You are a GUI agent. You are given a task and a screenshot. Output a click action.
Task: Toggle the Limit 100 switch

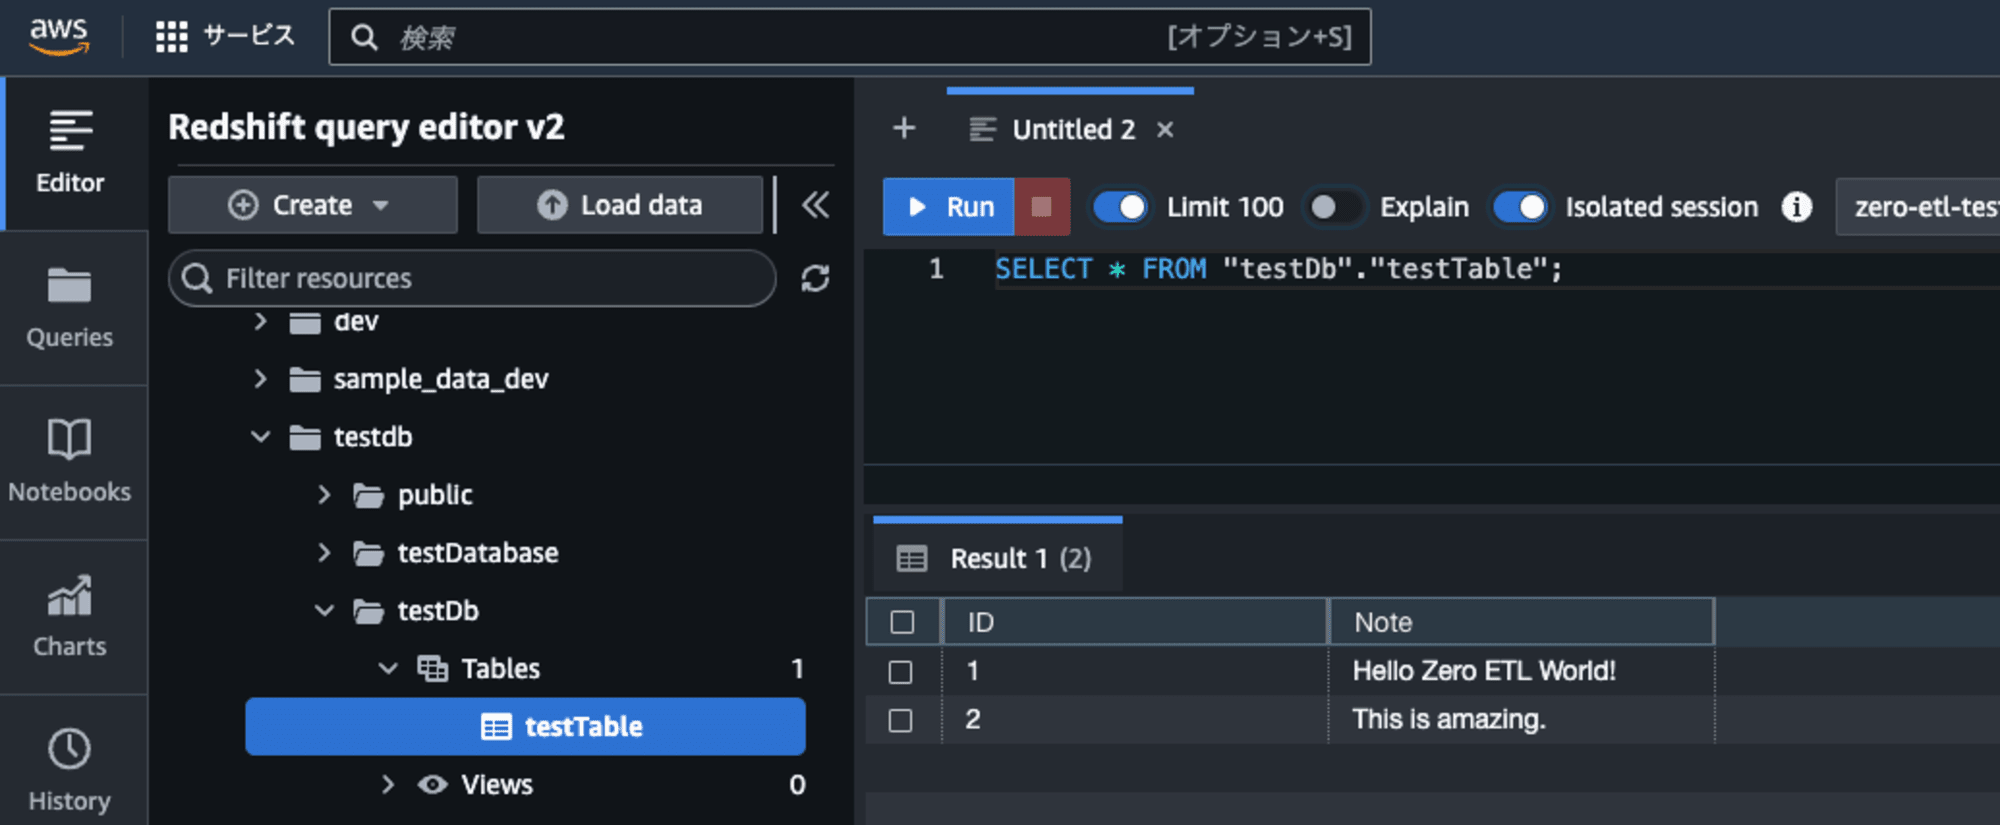point(1120,207)
